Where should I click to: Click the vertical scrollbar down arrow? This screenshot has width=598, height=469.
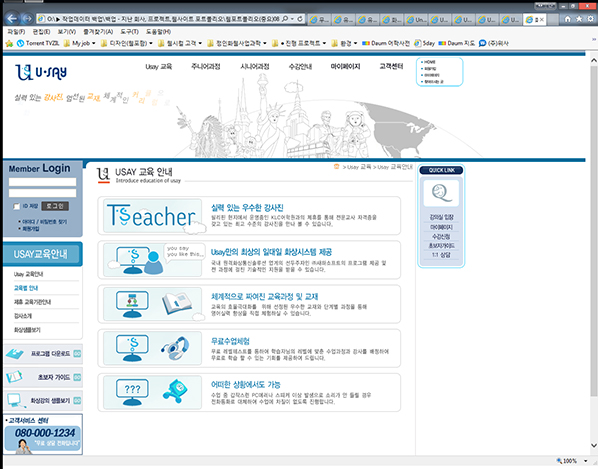pyautogui.click(x=593, y=445)
